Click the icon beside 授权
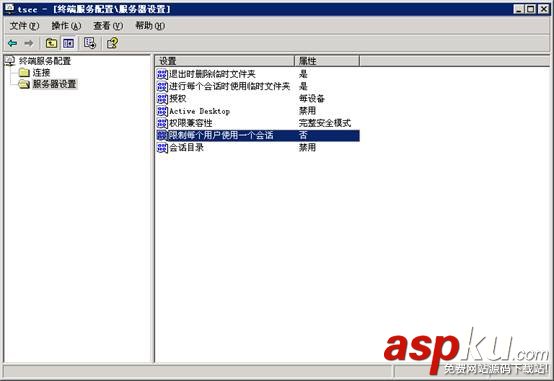Image resolution: width=554 pixels, height=381 pixels. click(x=162, y=99)
